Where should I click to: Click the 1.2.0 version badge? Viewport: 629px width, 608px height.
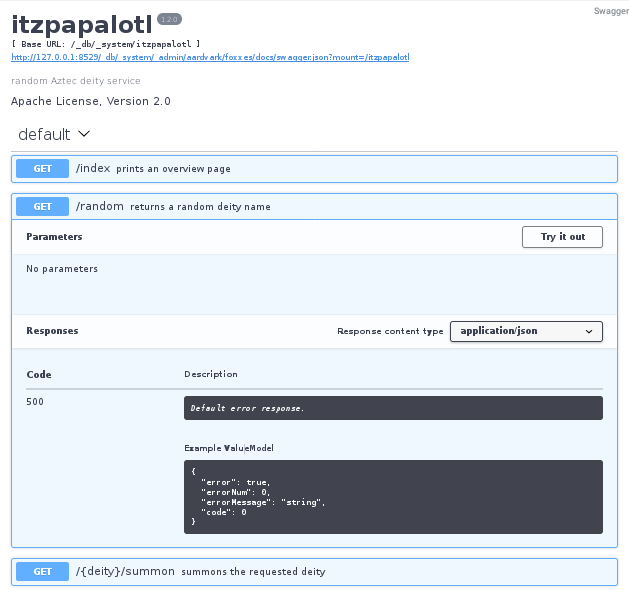(x=168, y=19)
